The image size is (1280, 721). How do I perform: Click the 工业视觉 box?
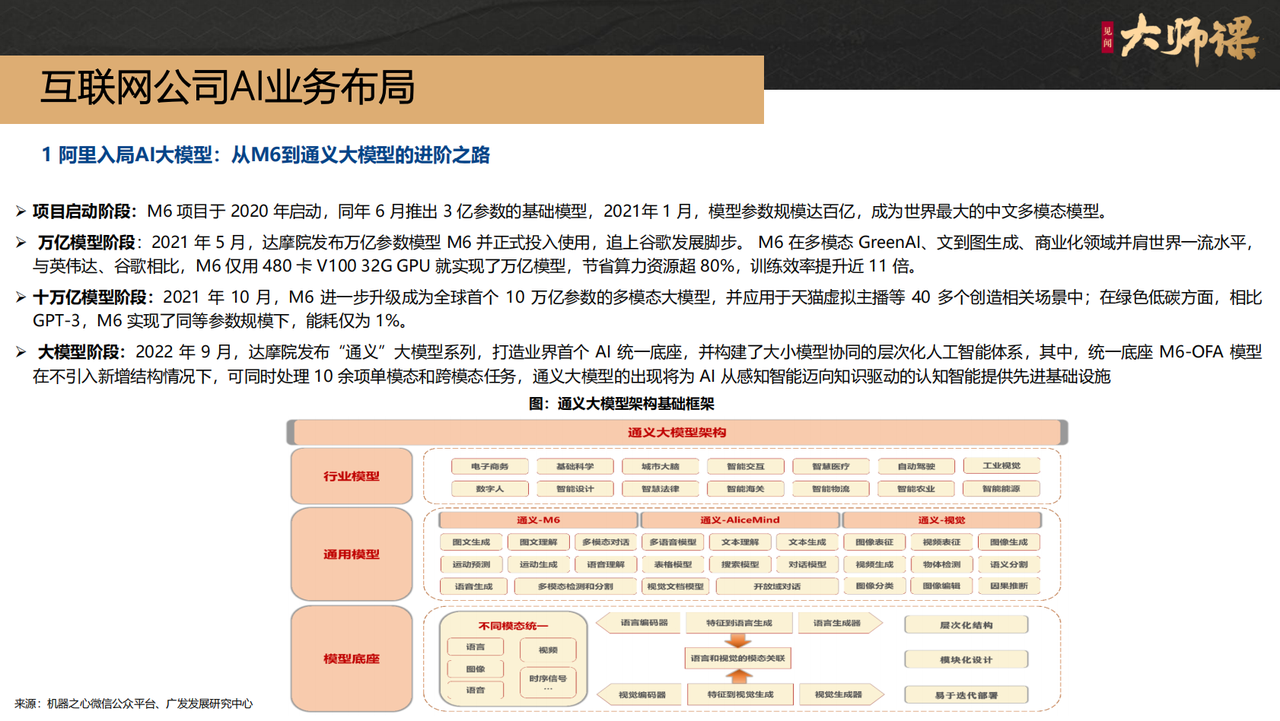coord(1001,466)
